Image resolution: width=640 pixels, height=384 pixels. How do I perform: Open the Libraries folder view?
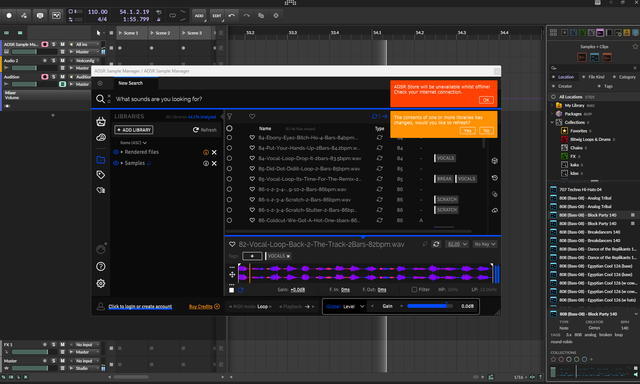coord(101,160)
